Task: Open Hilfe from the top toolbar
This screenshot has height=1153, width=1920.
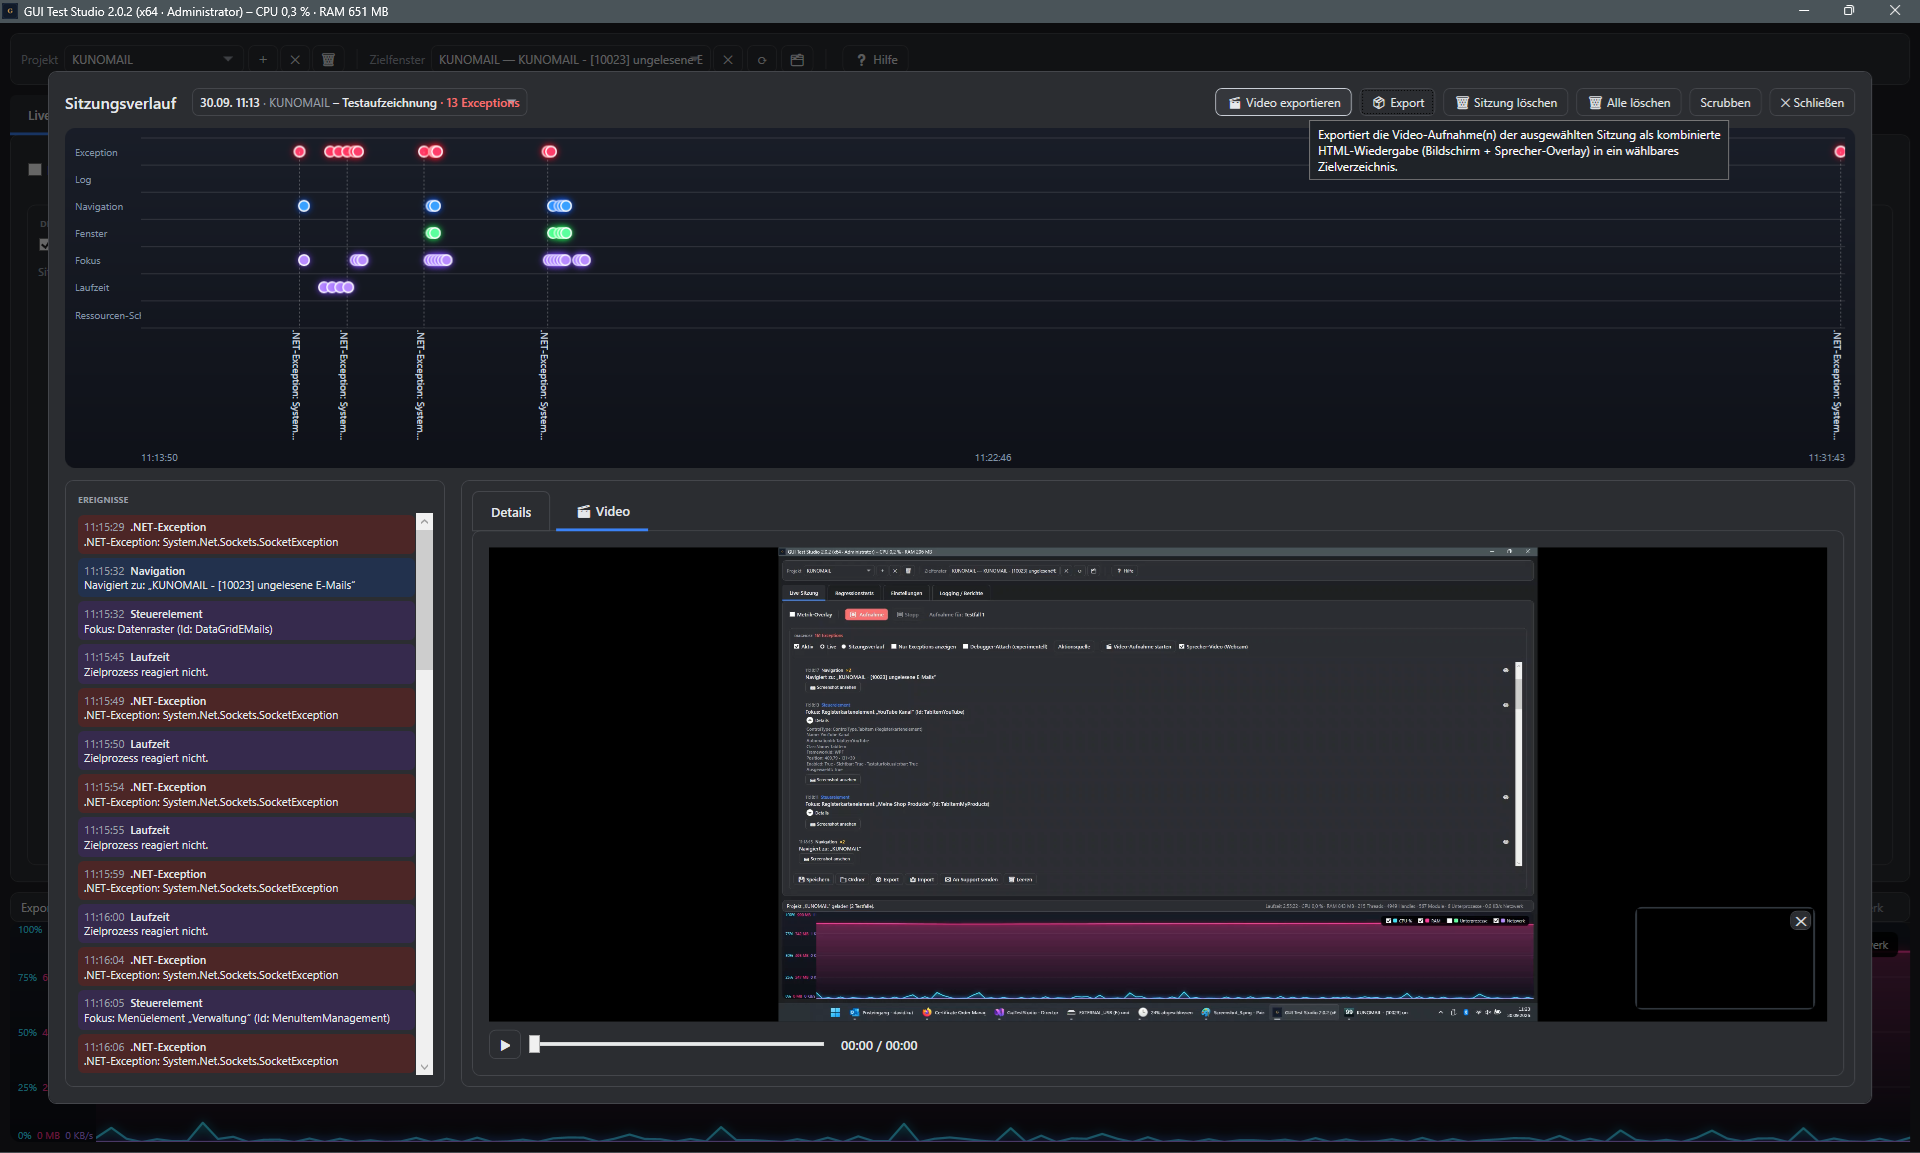Action: click(x=877, y=60)
